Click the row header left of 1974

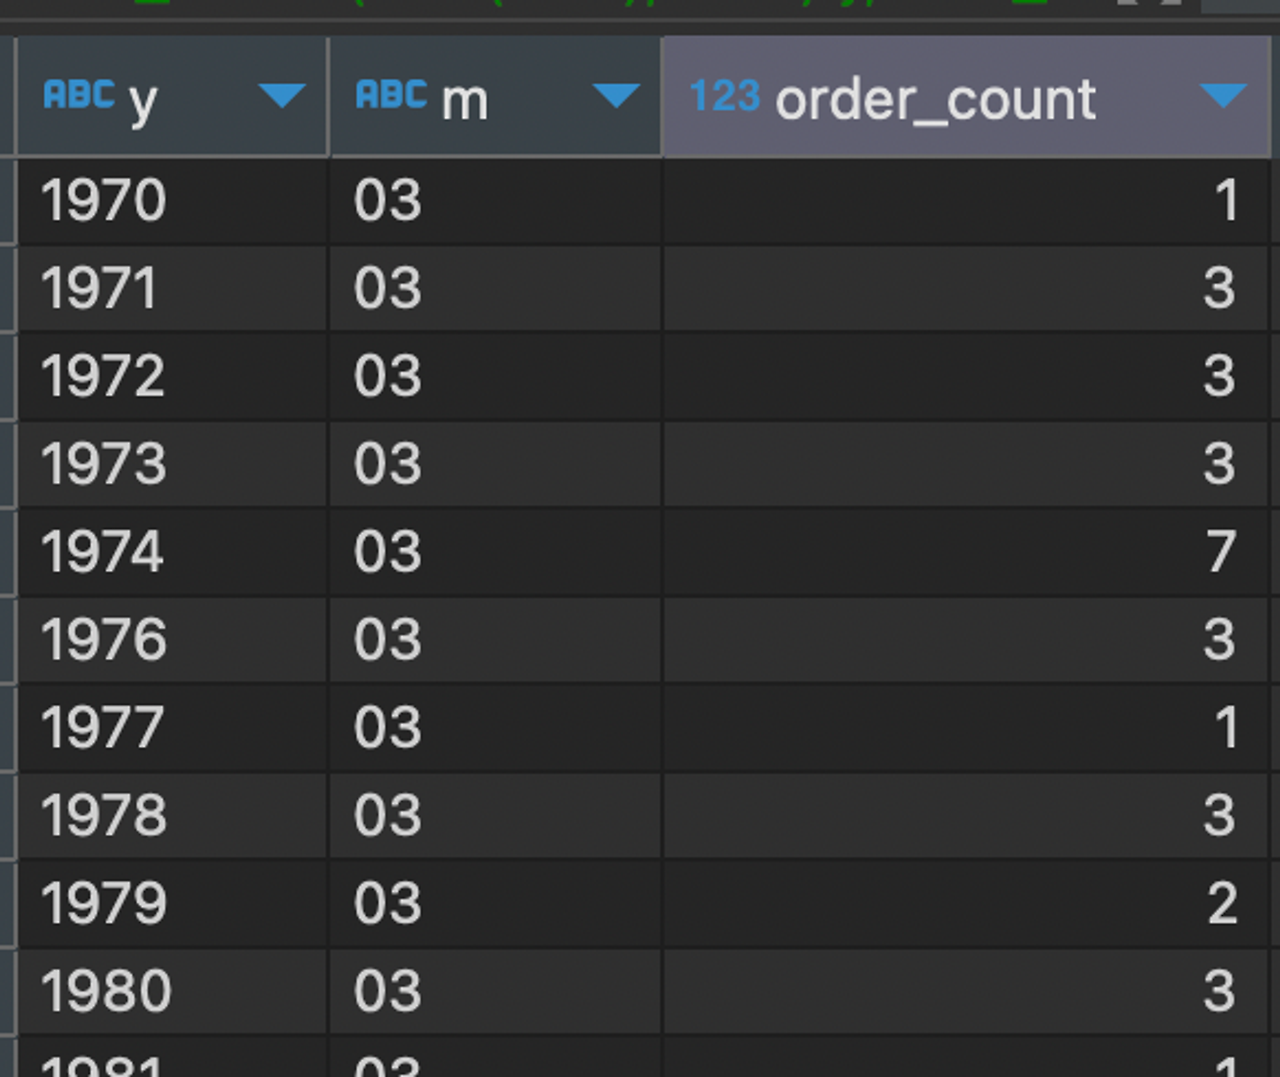click(x=7, y=553)
